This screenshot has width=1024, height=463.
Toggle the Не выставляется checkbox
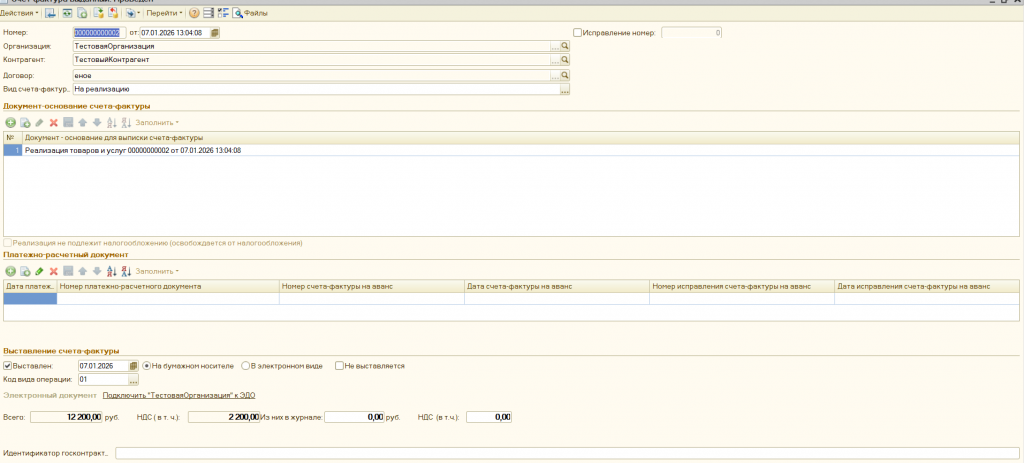tap(340, 366)
